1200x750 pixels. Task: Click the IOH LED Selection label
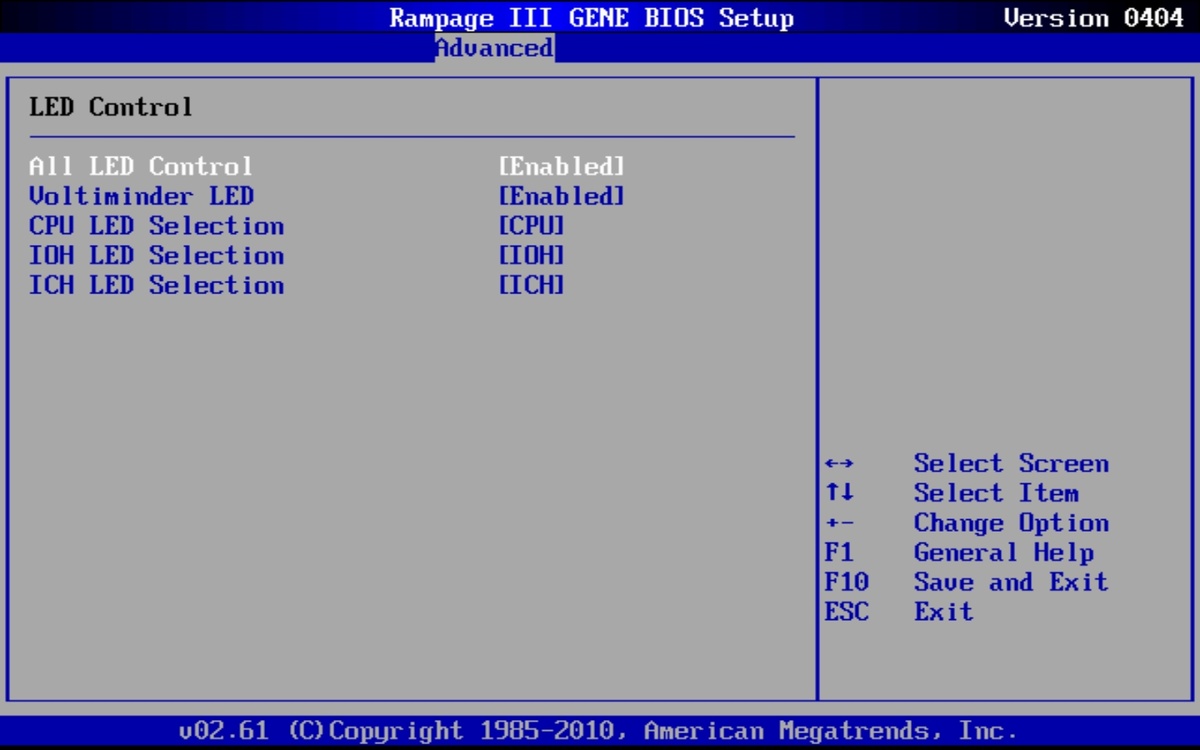(x=156, y=256)
